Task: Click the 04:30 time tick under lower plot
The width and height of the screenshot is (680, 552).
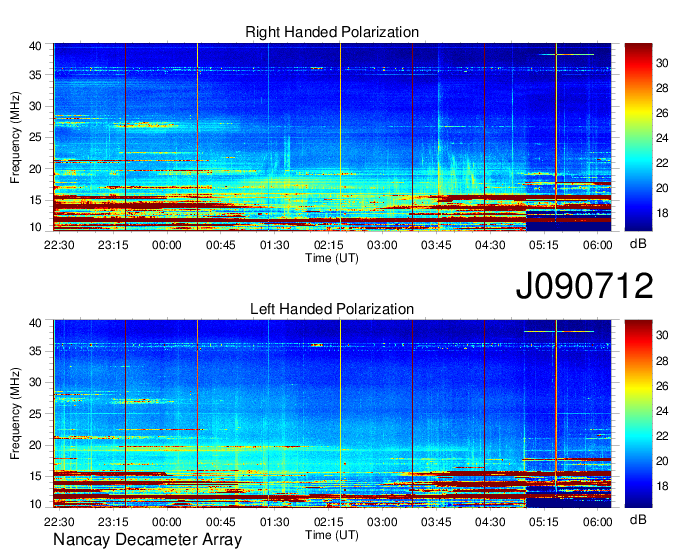Action: point(490,522)
